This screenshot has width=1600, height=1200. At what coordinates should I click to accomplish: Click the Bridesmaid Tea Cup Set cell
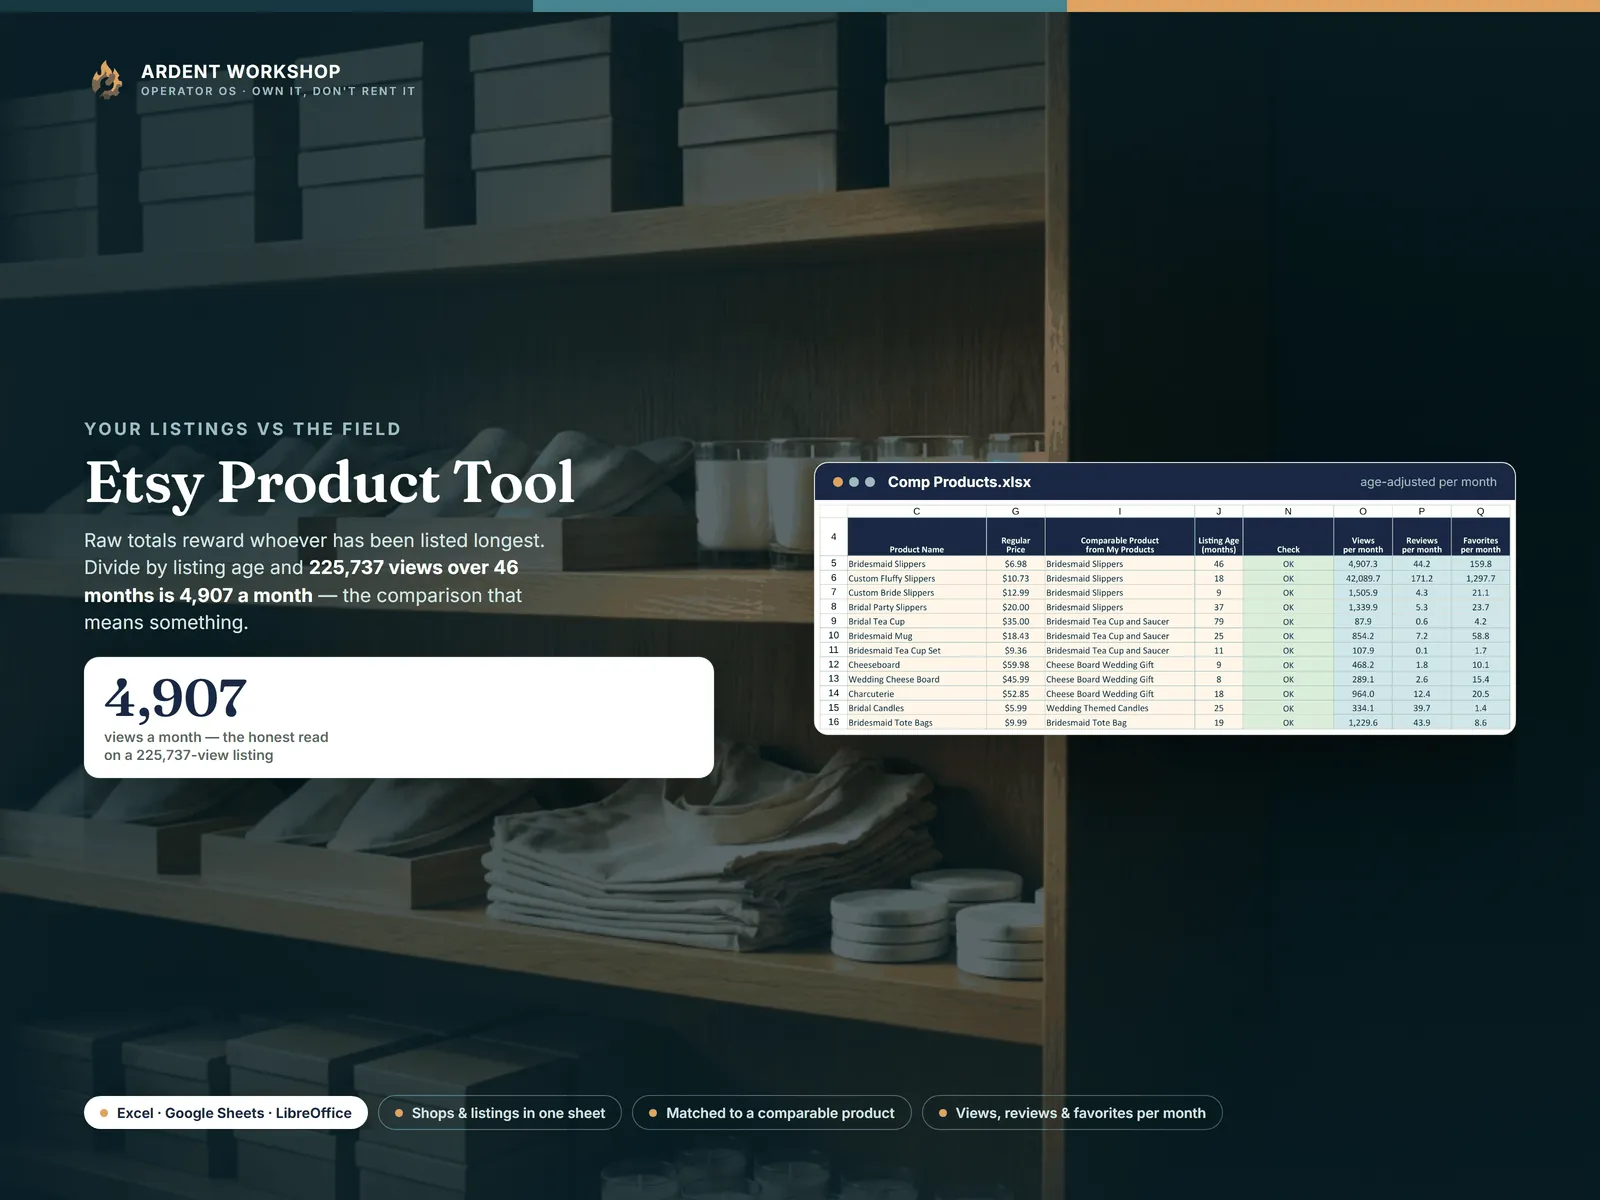[x=917, y=651]
